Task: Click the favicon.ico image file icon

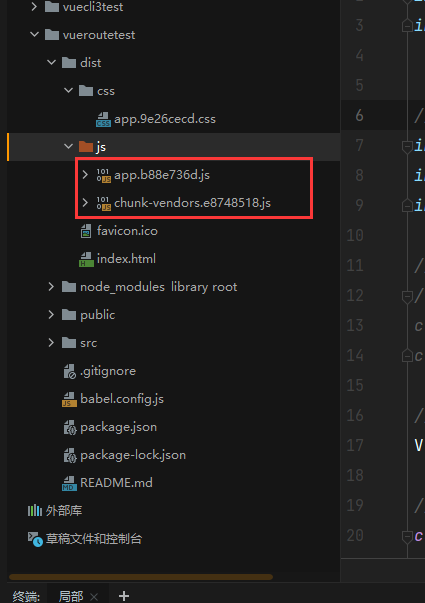Action: click(x=86, y=231)
